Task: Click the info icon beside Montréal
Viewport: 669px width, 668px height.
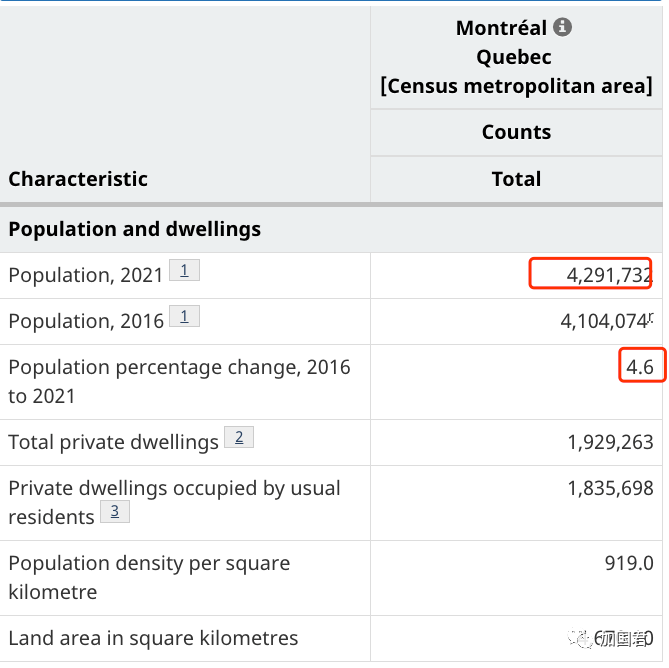Action: (x=563, y=27)
